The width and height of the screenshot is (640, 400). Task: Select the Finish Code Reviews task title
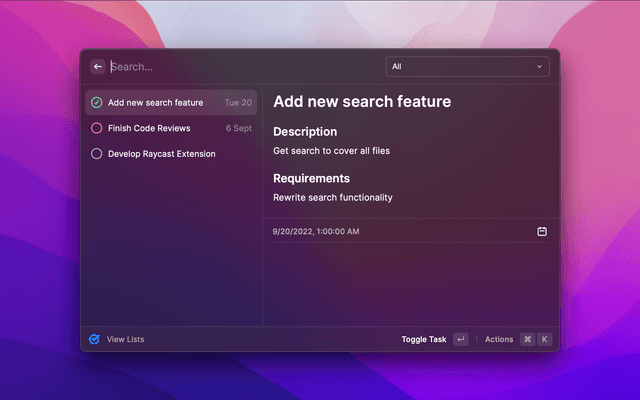click(x=149, y=128)
